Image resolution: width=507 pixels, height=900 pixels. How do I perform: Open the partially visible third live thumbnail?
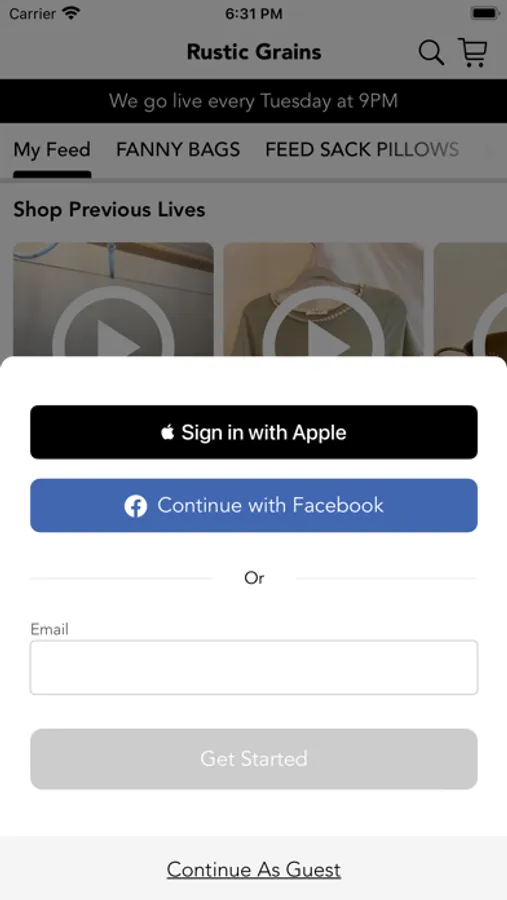[470, 299]
